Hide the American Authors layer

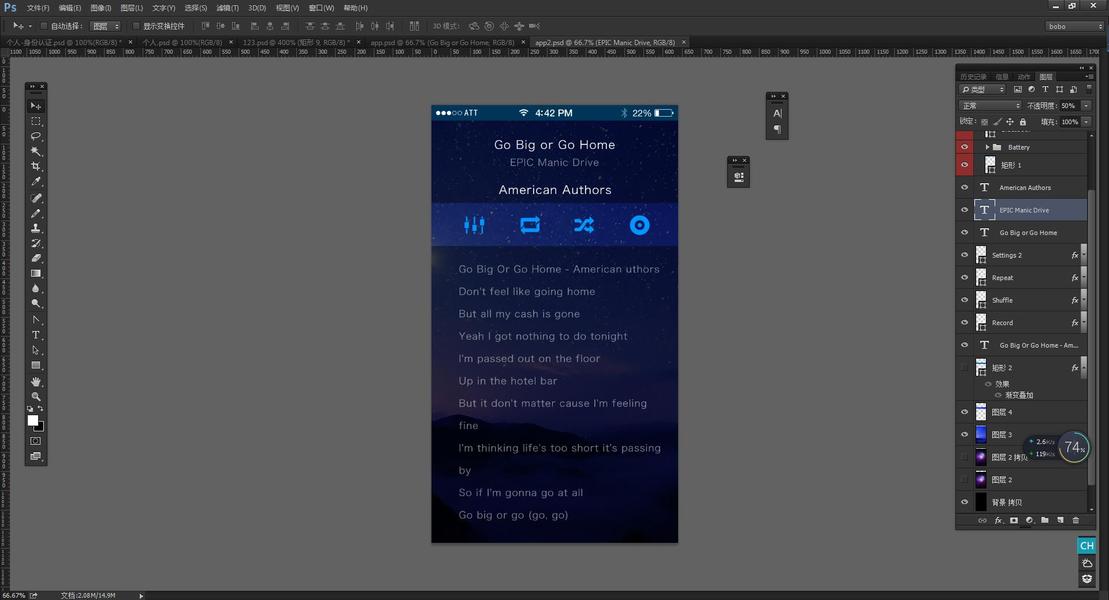click(964, 188)
